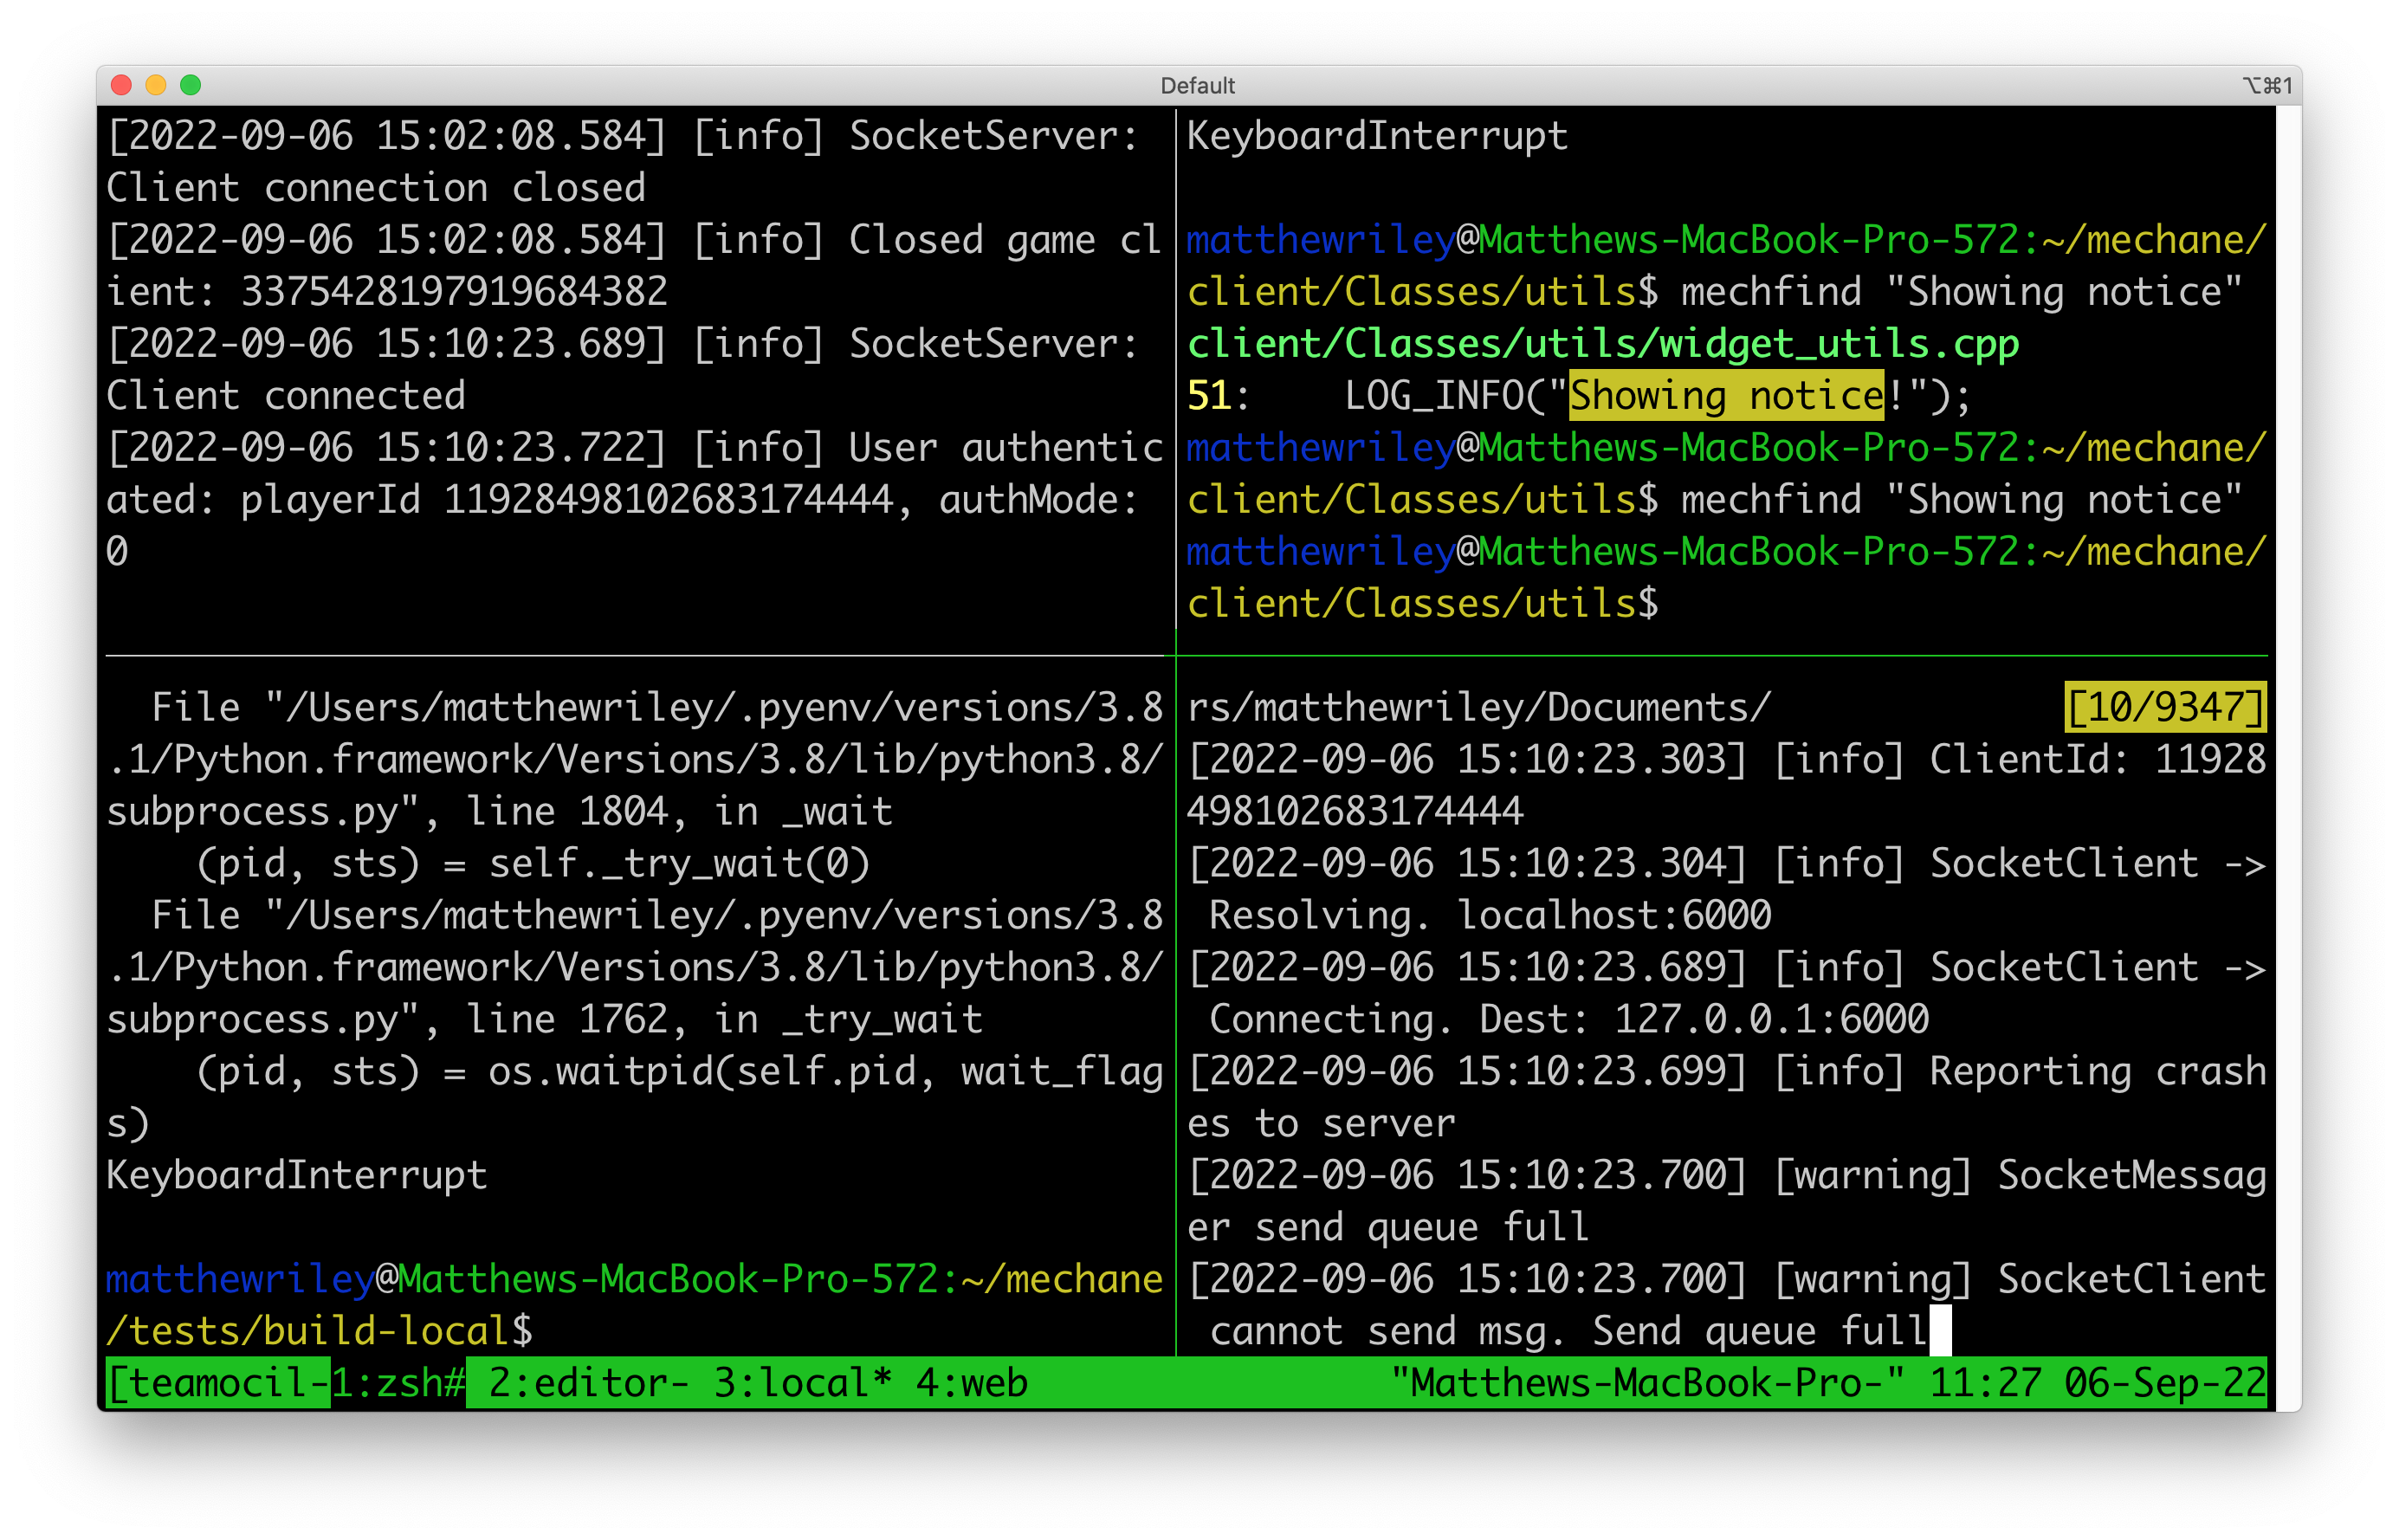2399x1540 pixels.
Task: Click the status bar time 11:27
Action: coord(1985,1383)
